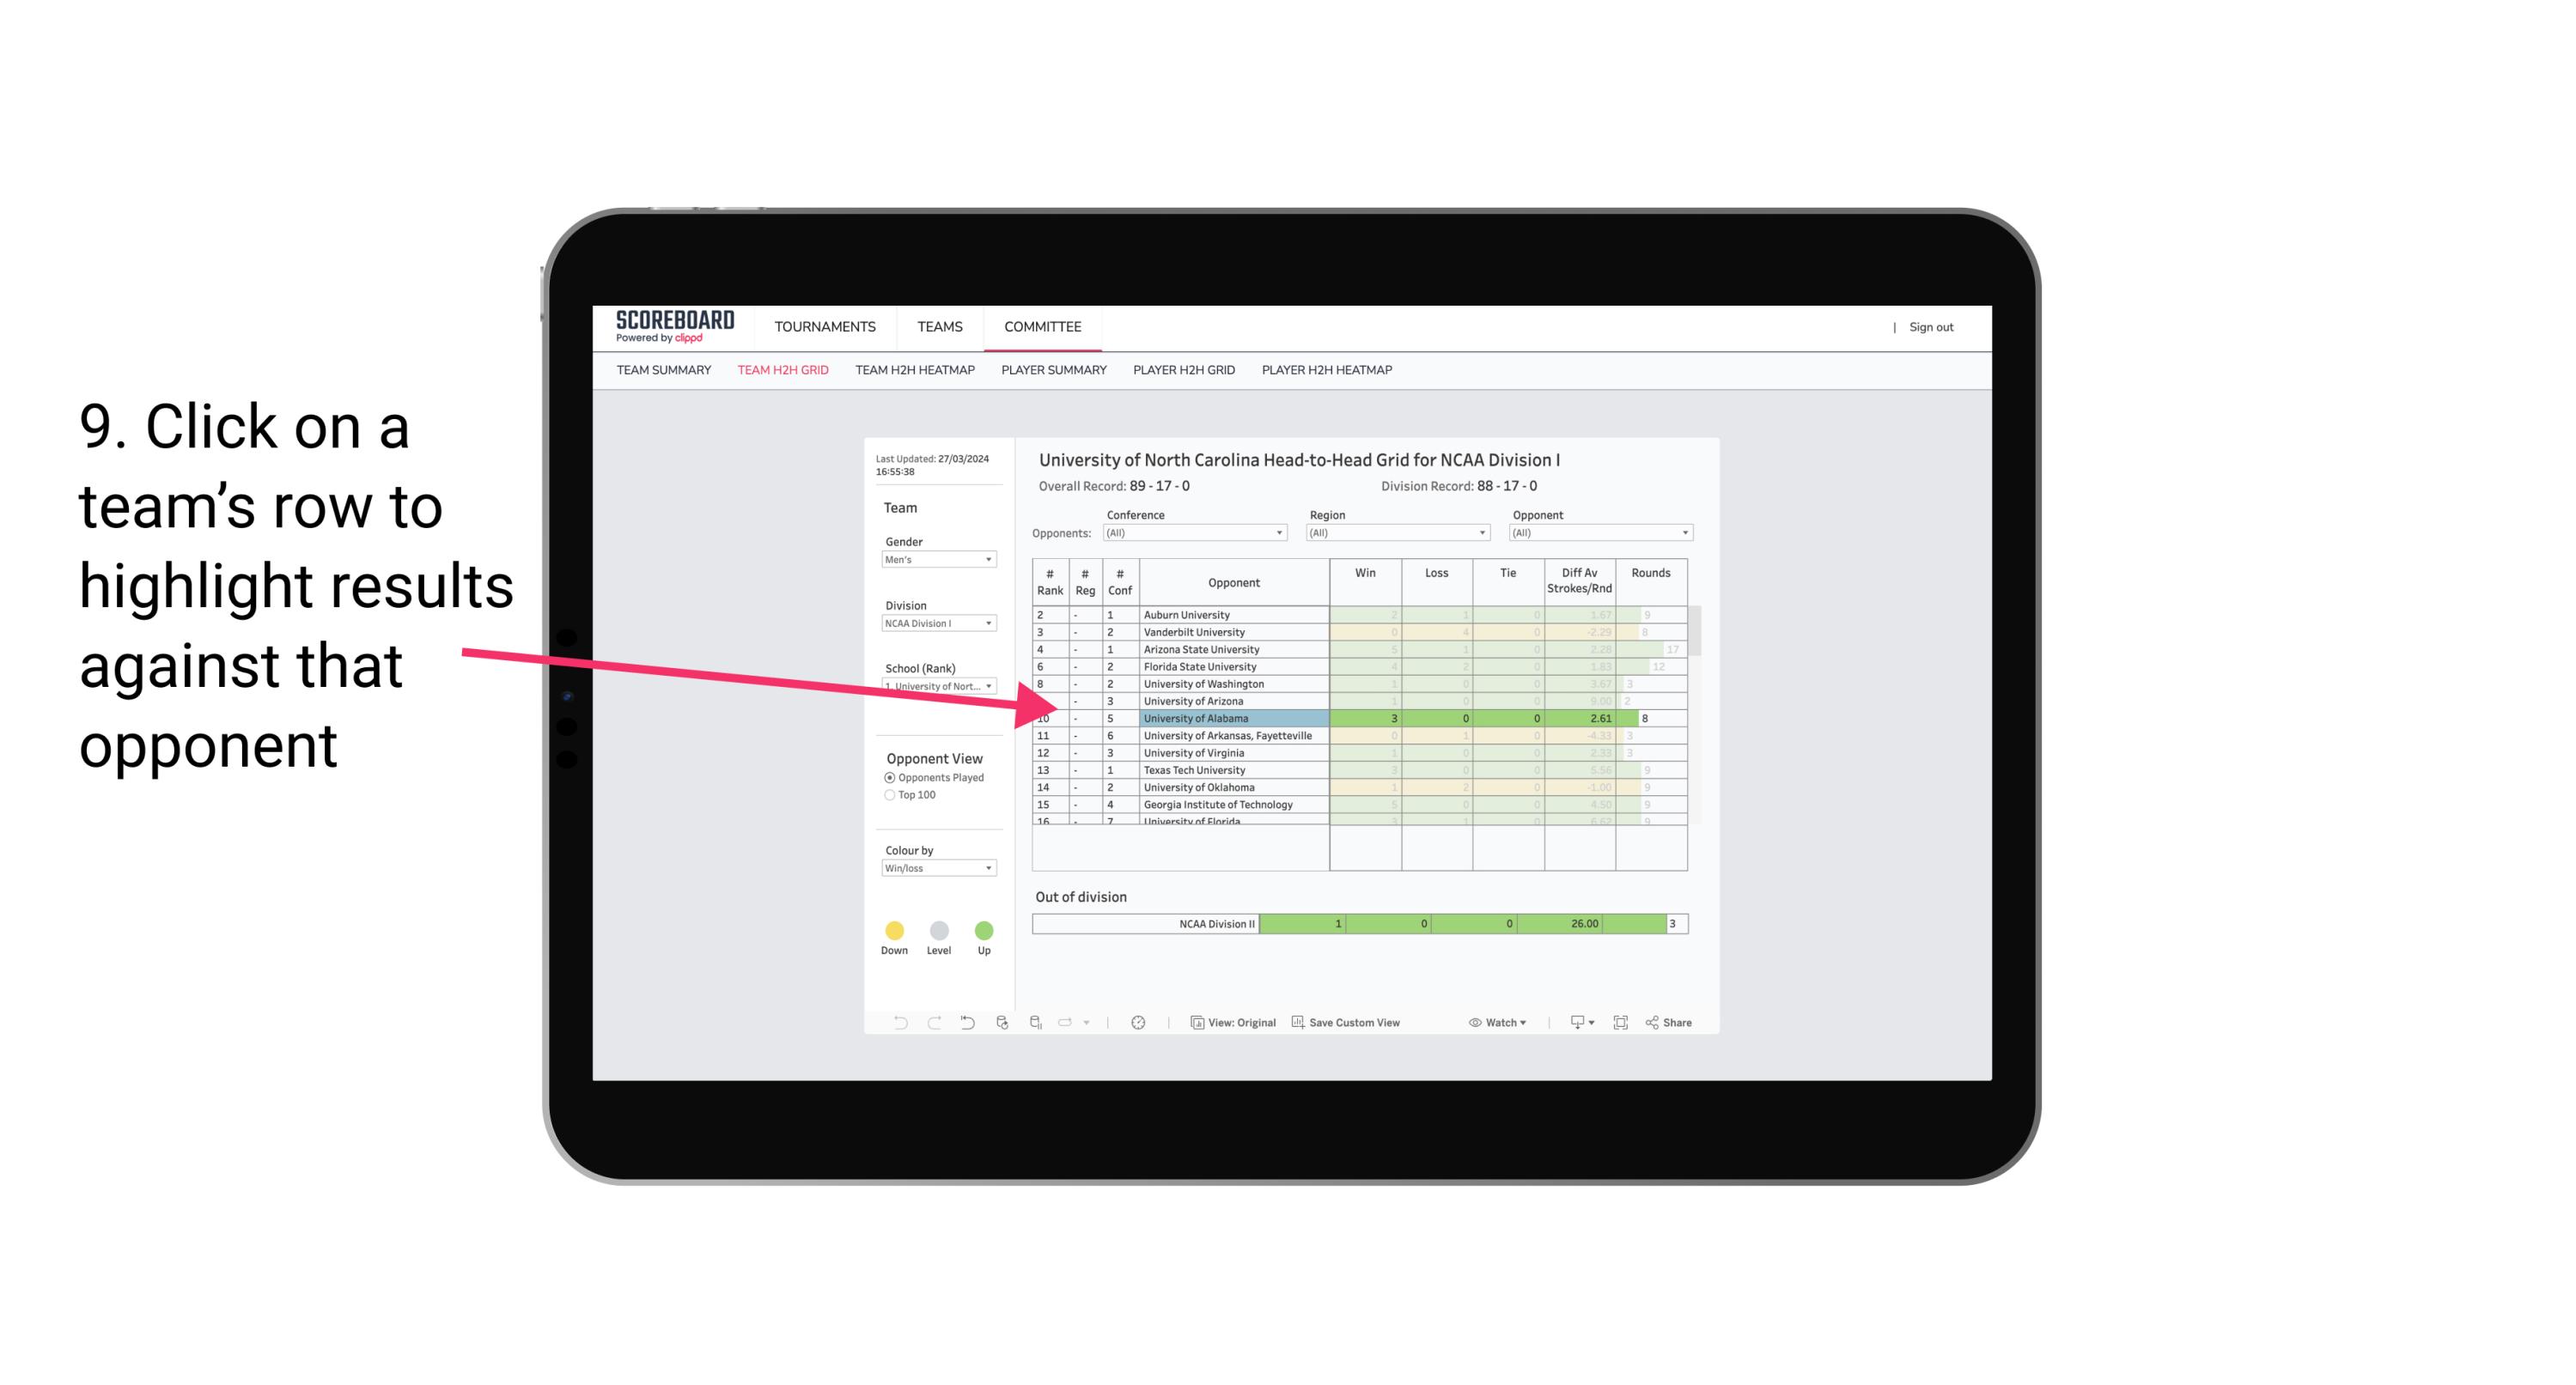Switch to the Player Summary tab
Screen dimensions: 2576x1385
click(1054, 374)
